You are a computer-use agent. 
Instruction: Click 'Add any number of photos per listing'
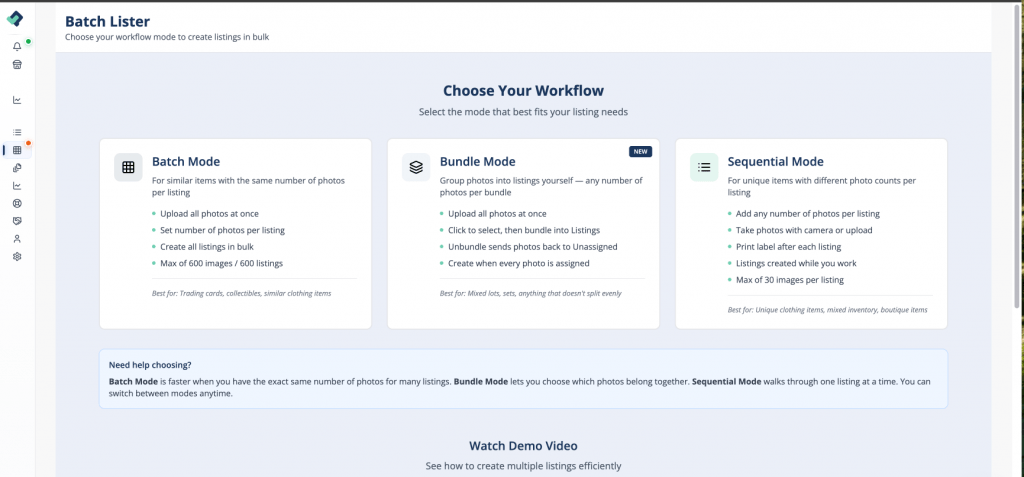(x=808, y=214)
